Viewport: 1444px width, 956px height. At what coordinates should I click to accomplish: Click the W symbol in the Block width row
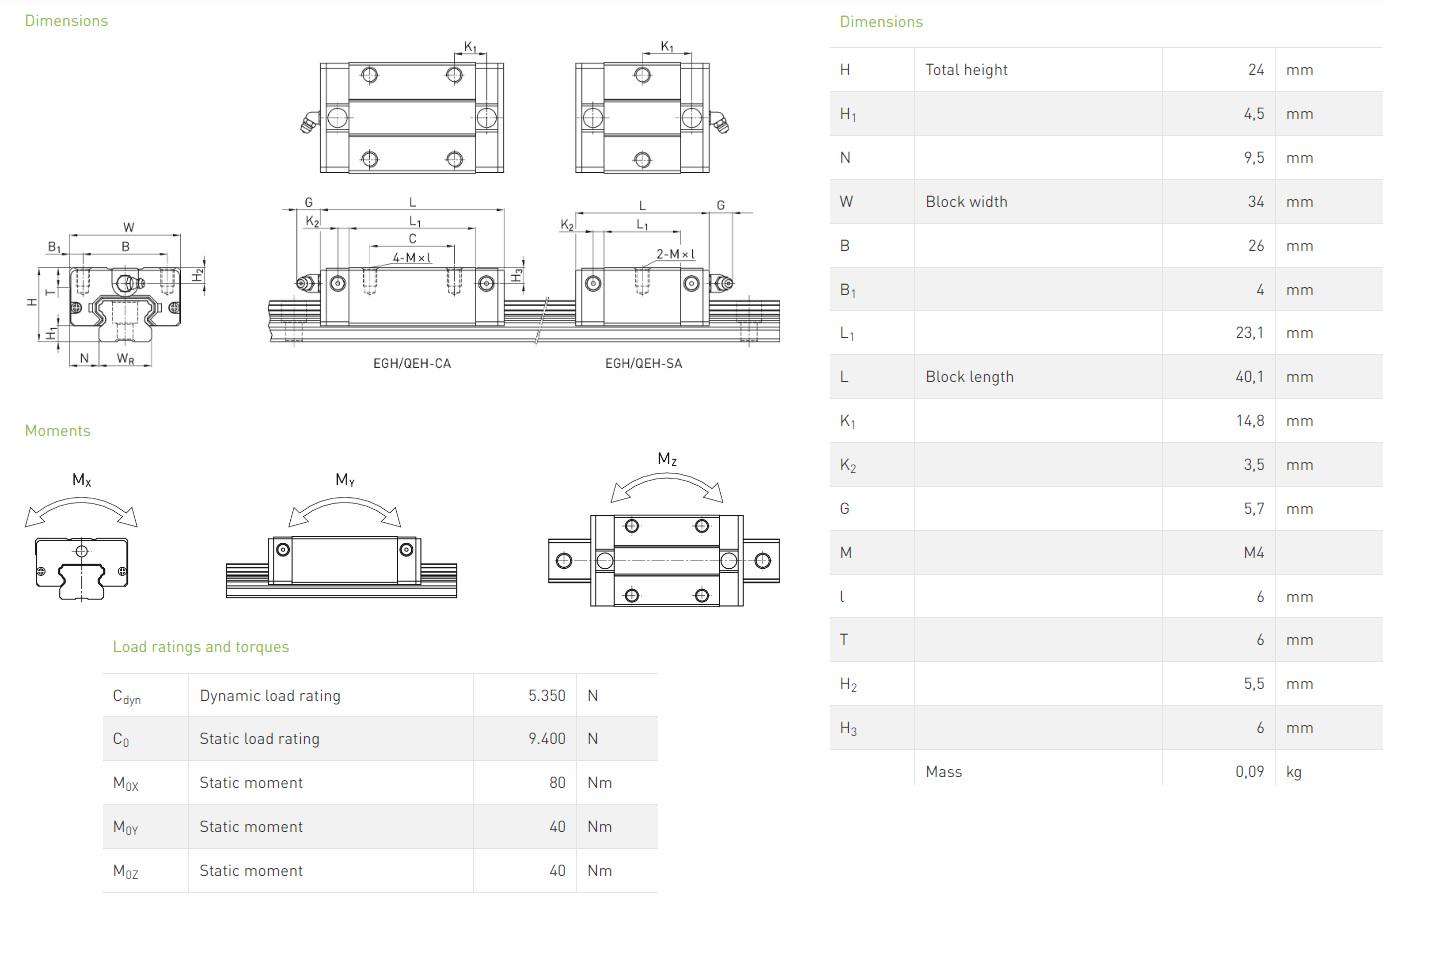click(x=847, y=202)
